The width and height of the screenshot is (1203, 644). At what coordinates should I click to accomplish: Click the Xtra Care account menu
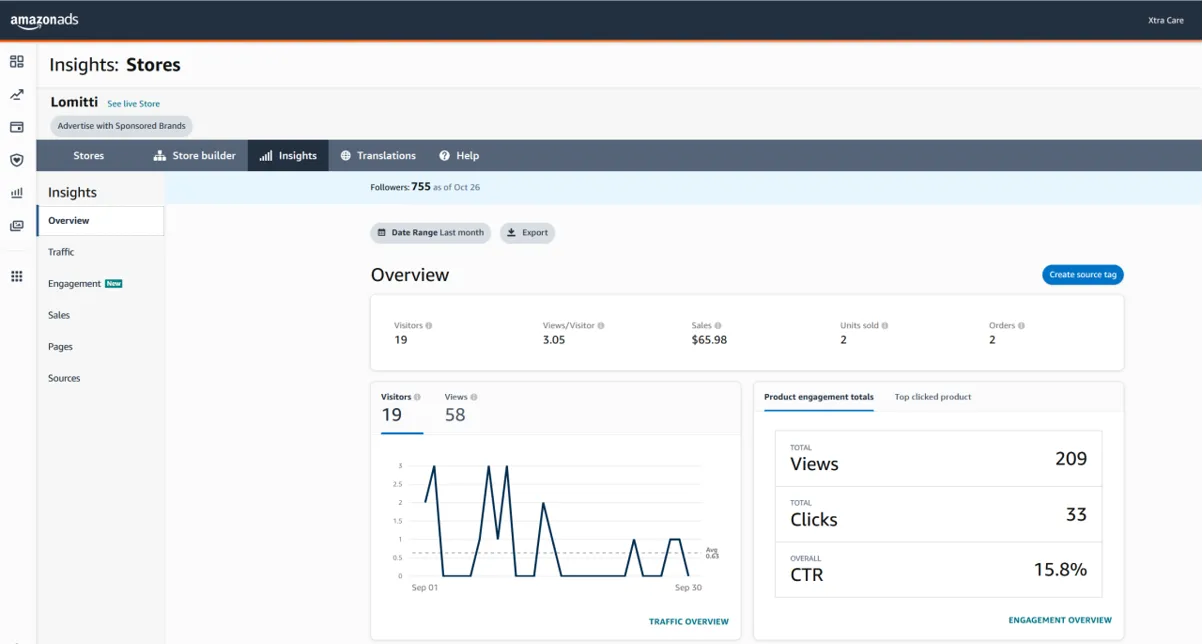click(1165, 20)
